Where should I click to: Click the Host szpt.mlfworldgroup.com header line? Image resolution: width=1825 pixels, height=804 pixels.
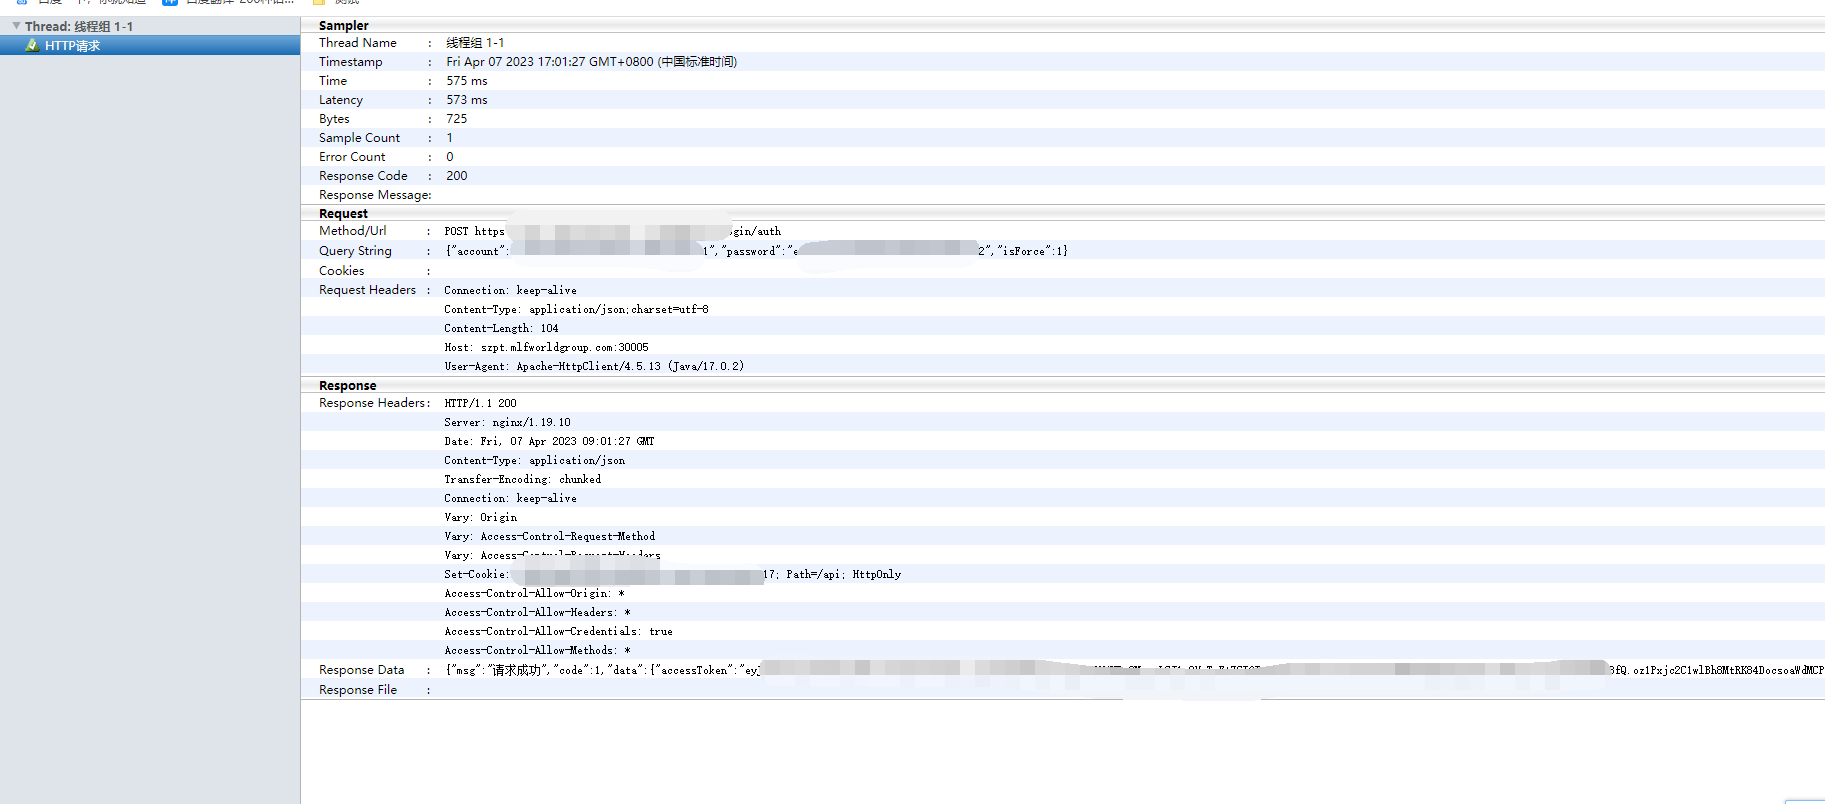click(546, 347)
